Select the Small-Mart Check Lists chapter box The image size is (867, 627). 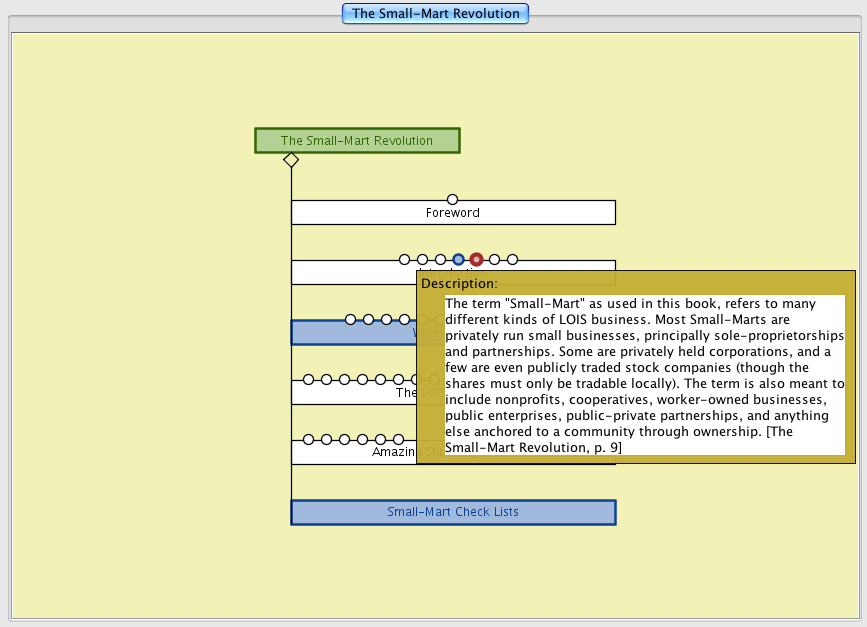(453, 512)
